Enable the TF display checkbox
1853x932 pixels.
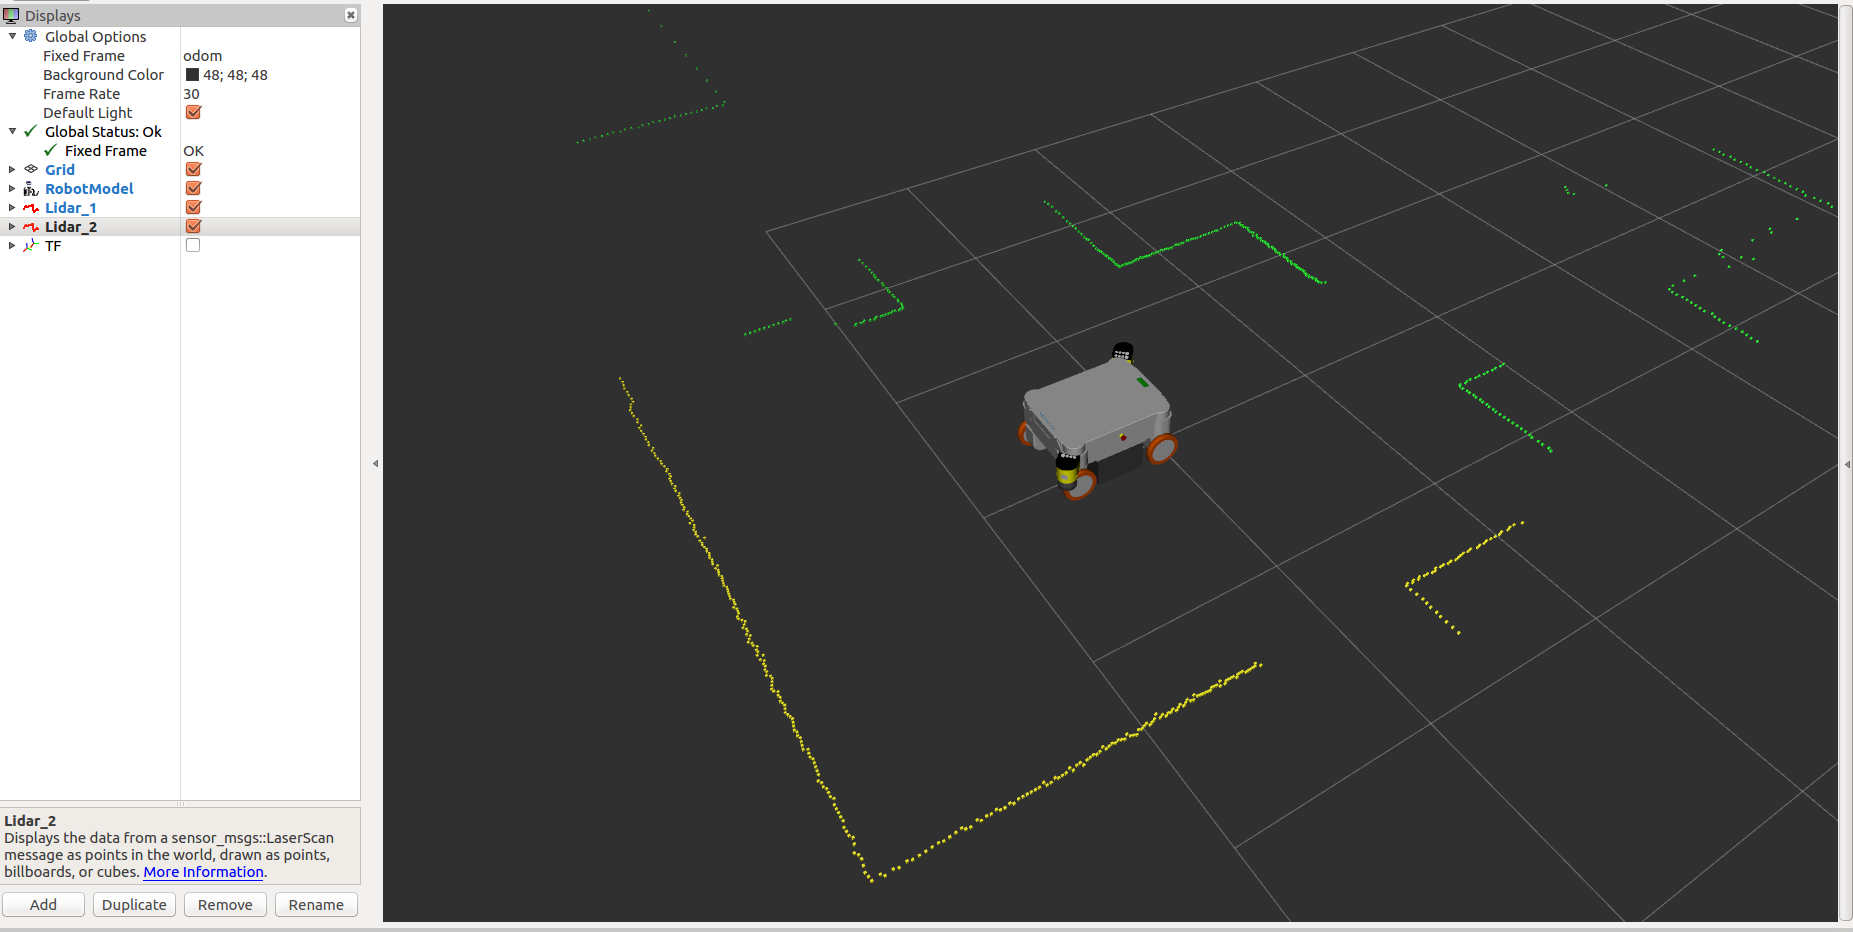pyautogui.click(x=193, y=245)
